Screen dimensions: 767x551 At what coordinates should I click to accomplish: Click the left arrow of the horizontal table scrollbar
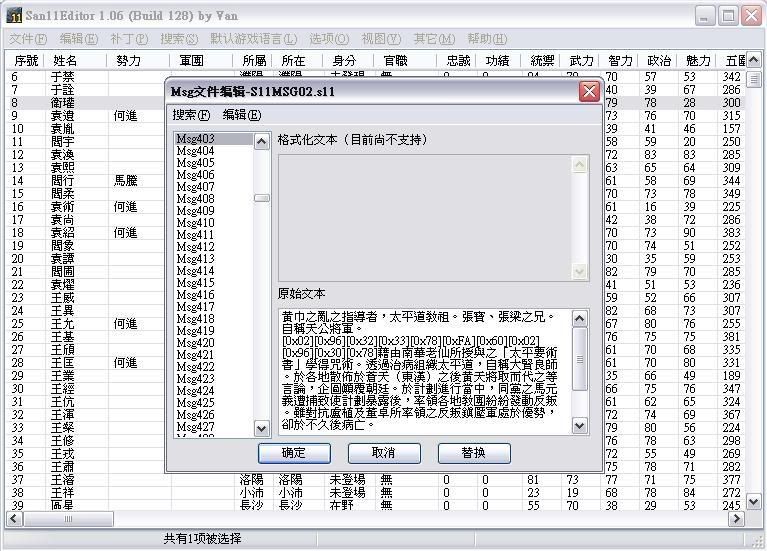point(13,519)
